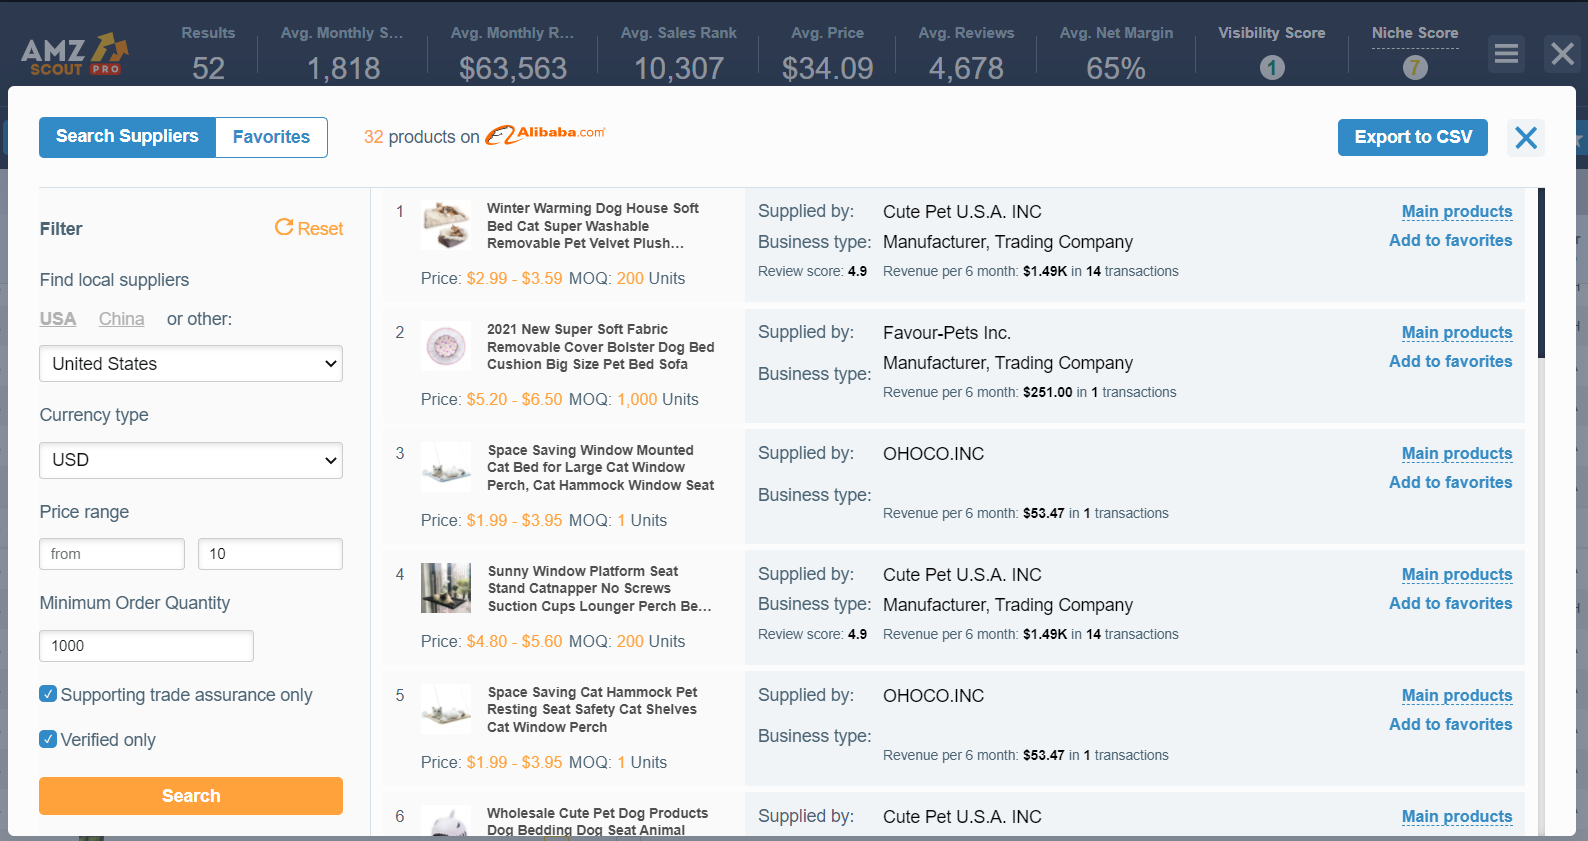
Task: Switch to the Favorites tab
Action: pos(271,137)
